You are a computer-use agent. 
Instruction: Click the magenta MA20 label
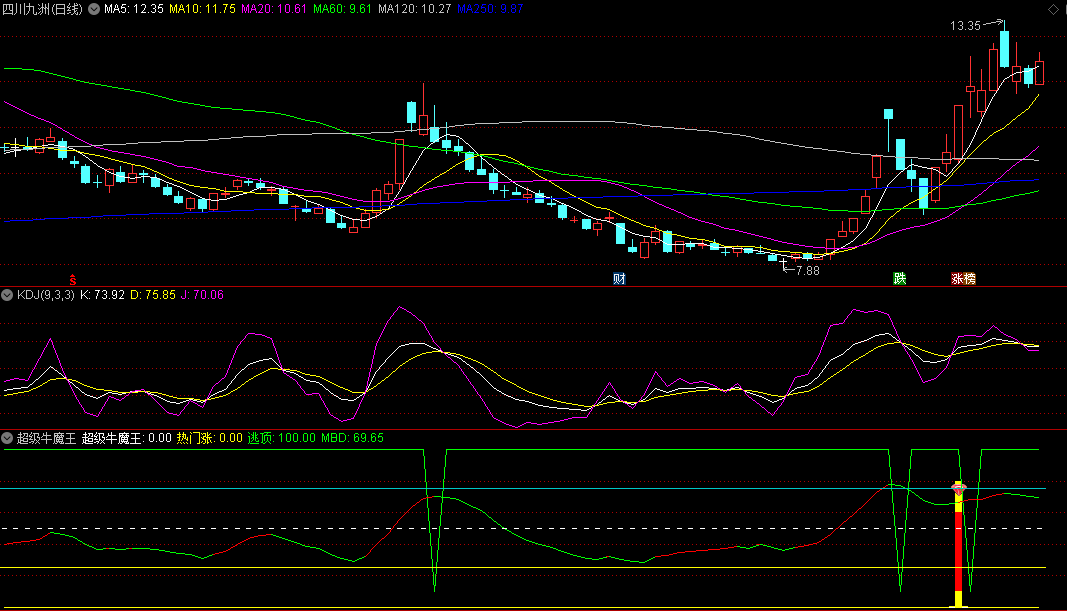(x=273, y=9)
